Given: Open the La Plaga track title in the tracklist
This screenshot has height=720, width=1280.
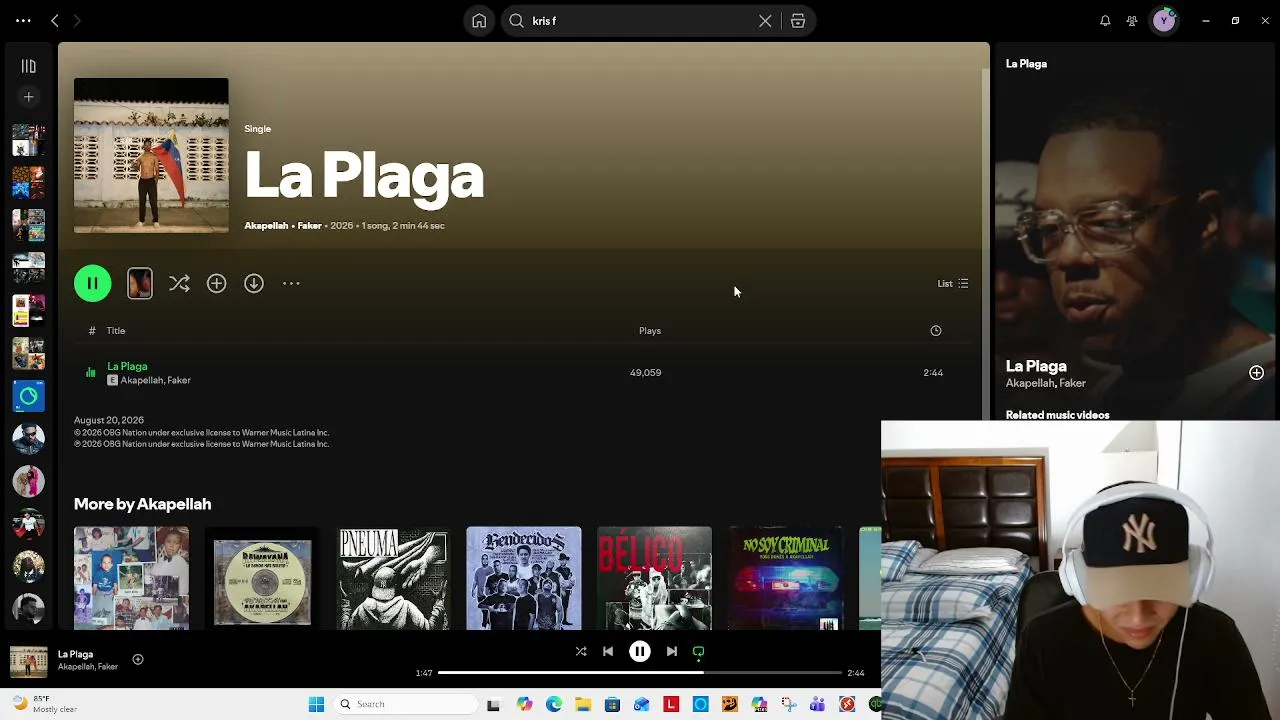Looking at the screenshot, I should coord(127,366).
